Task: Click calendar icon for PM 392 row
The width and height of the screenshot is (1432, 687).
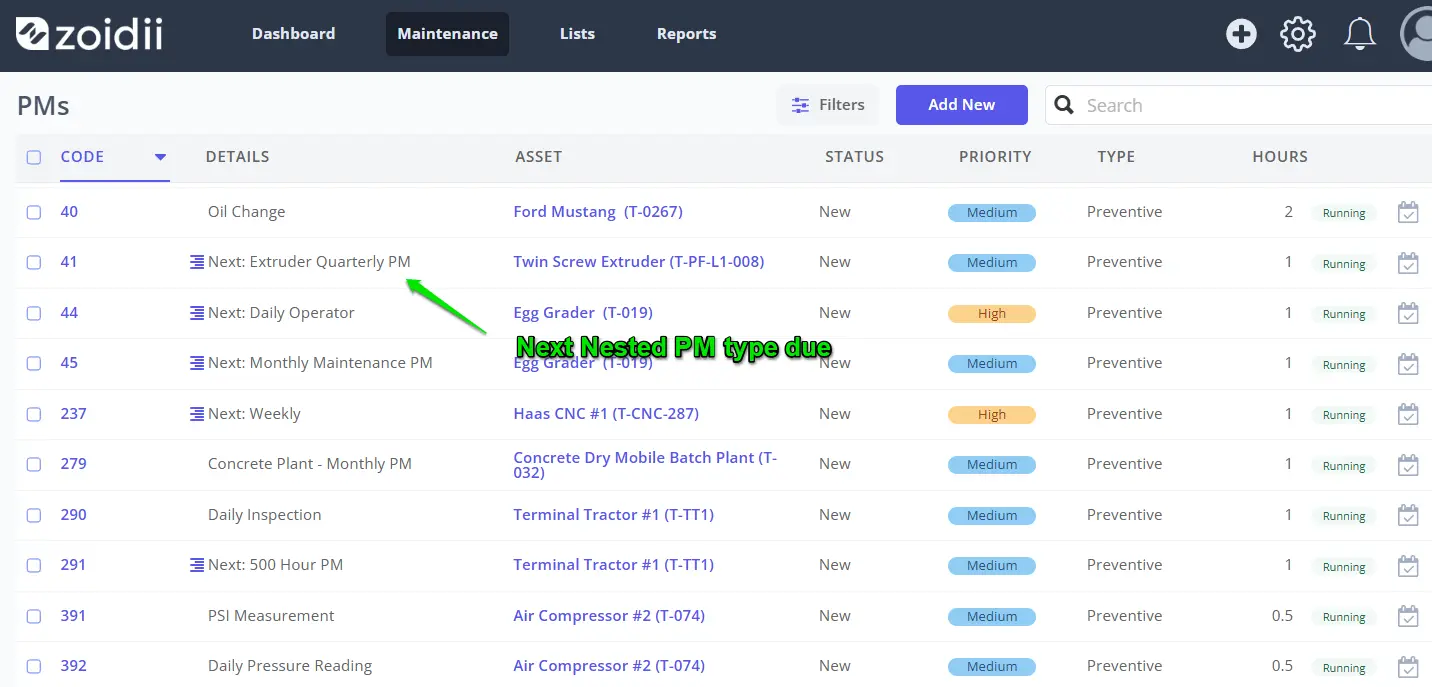Action: coord(1408,667)
